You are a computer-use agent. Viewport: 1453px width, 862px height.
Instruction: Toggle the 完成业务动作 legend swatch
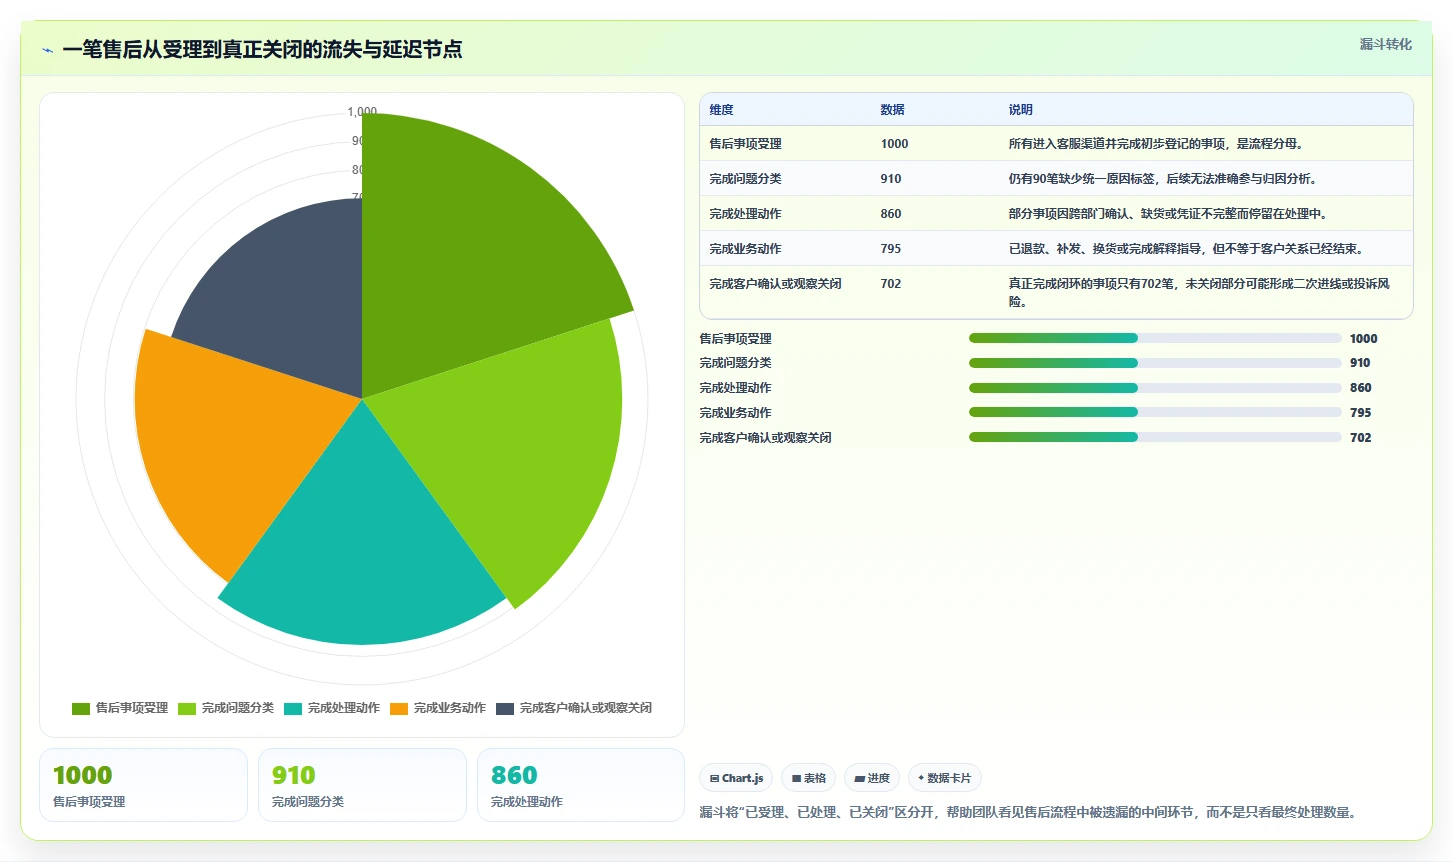(399, 708)
